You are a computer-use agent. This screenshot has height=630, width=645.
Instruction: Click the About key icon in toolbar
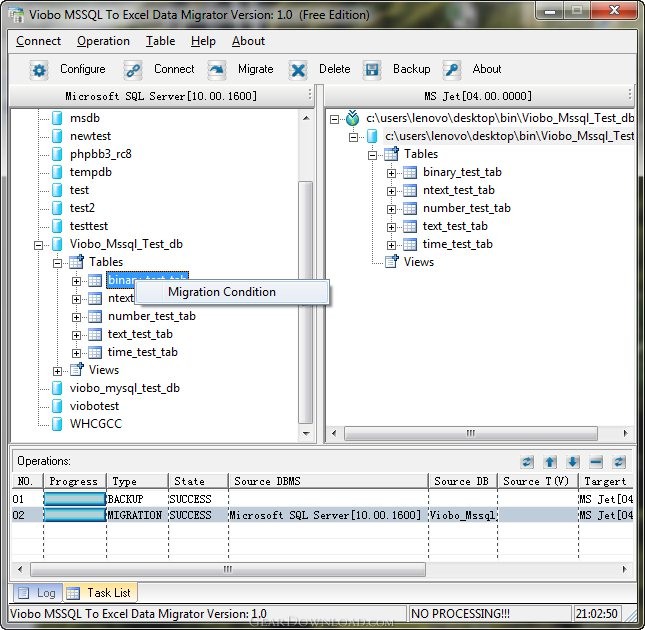point(452,70)
